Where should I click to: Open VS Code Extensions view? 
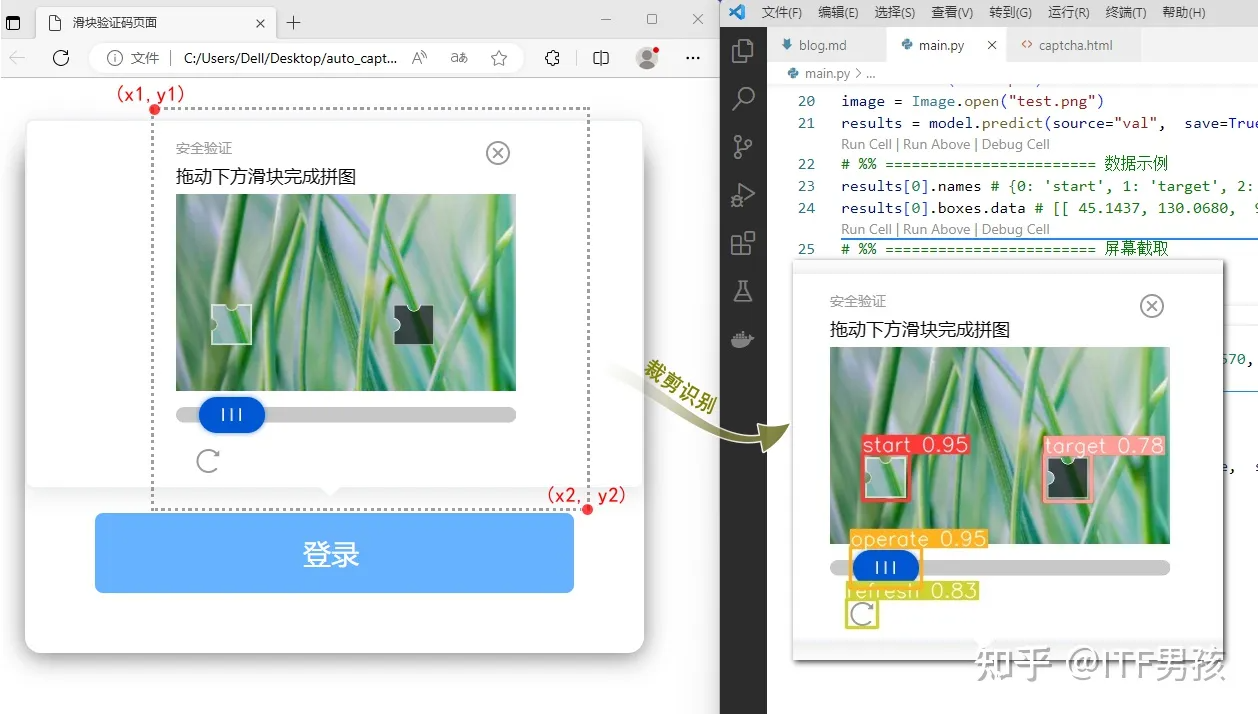(743, 243)
